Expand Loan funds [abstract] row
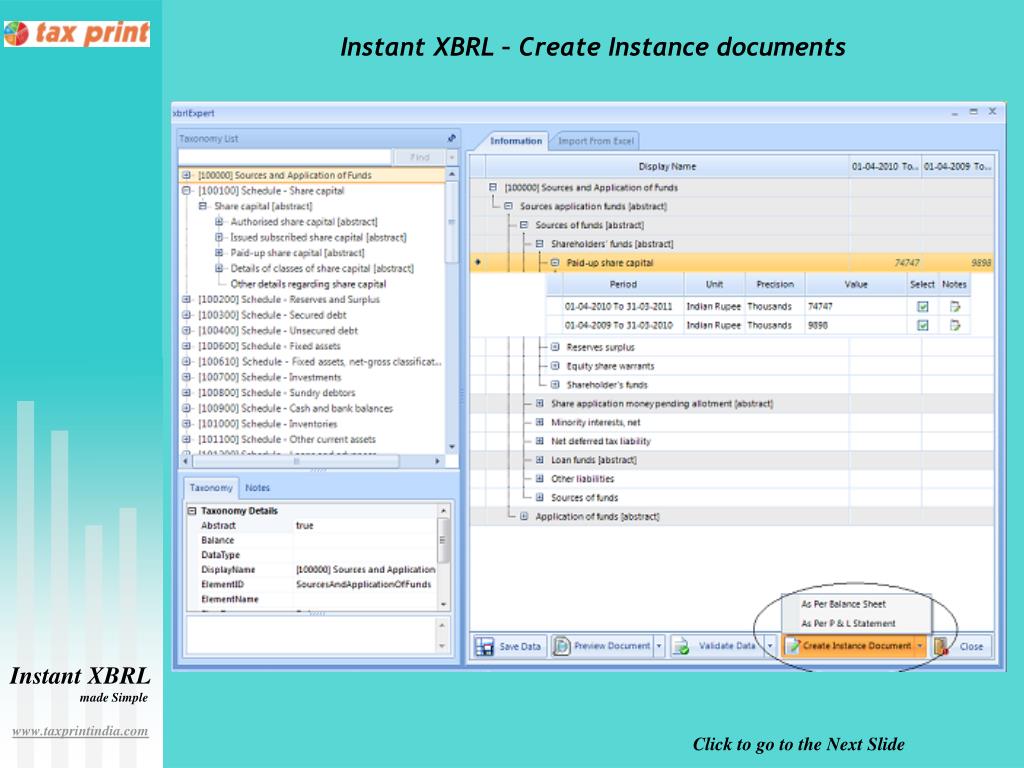1024x768 pixels. [539, 460]
